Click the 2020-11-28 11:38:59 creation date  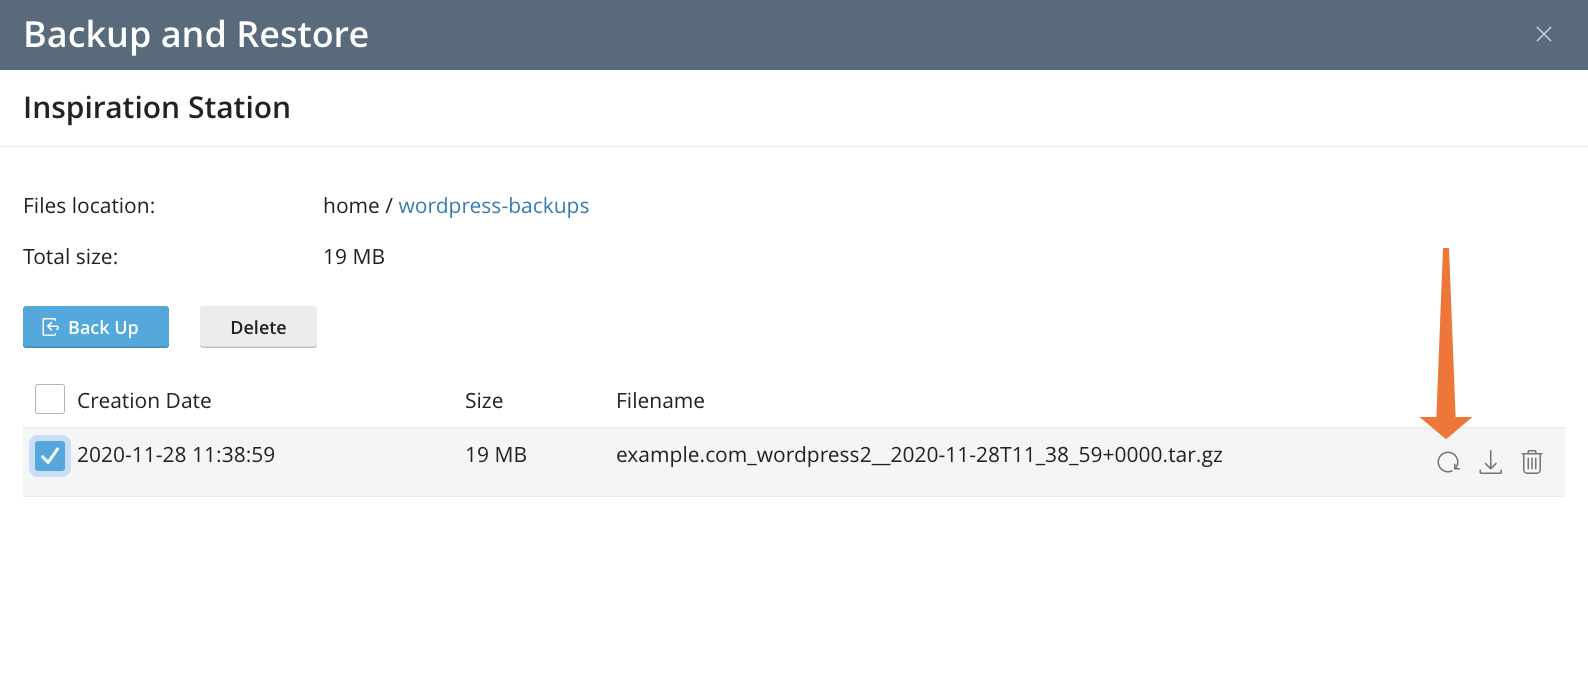pos(176,455)
